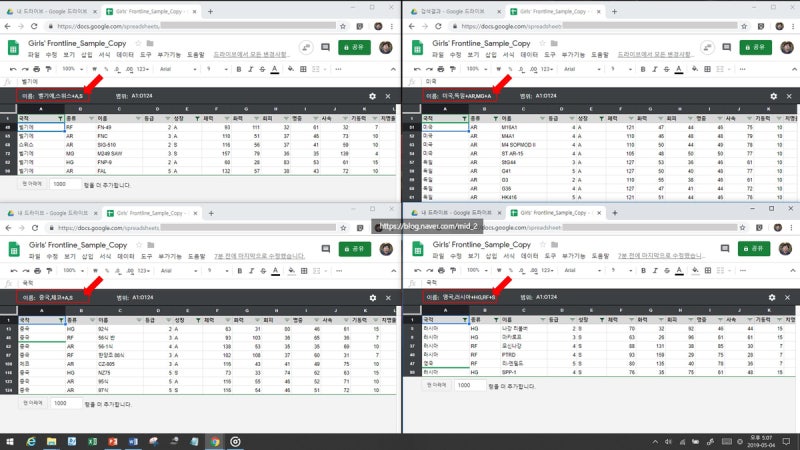Undo in the 영국,러시아+HG,RF+S window
This screenshot has width=800, height=450.
(418, 270)
